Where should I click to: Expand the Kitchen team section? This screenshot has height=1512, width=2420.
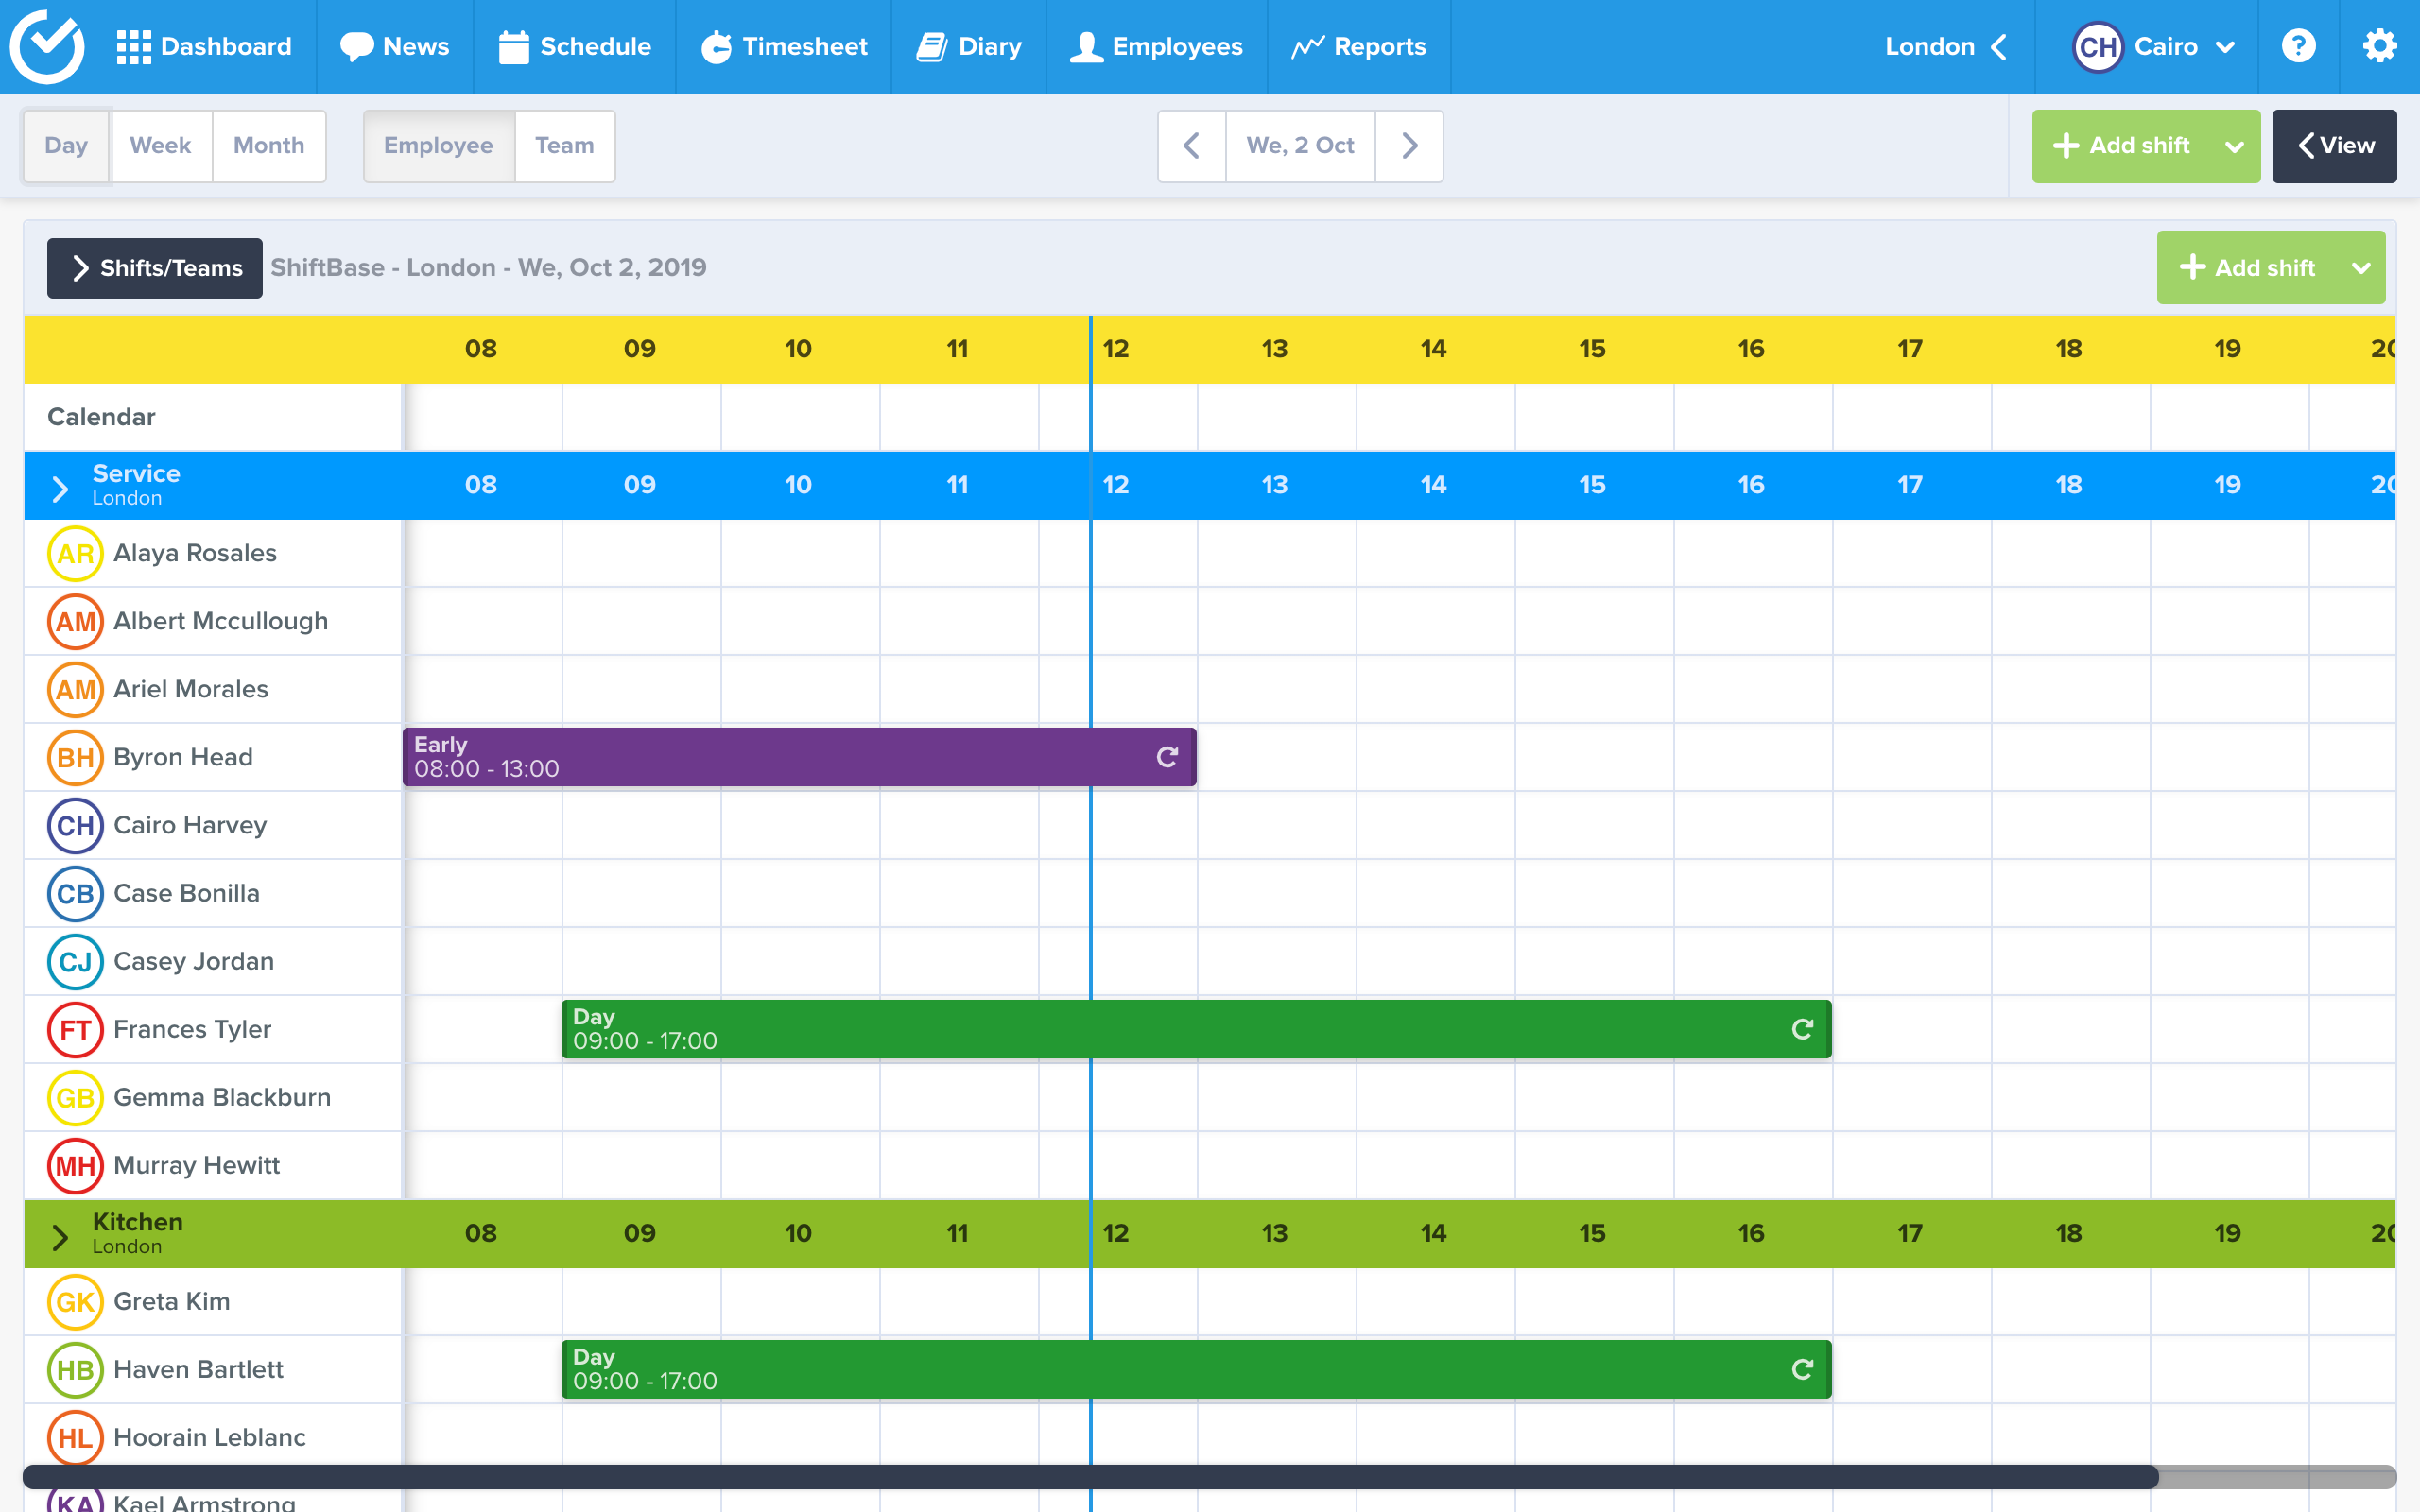60,1236
